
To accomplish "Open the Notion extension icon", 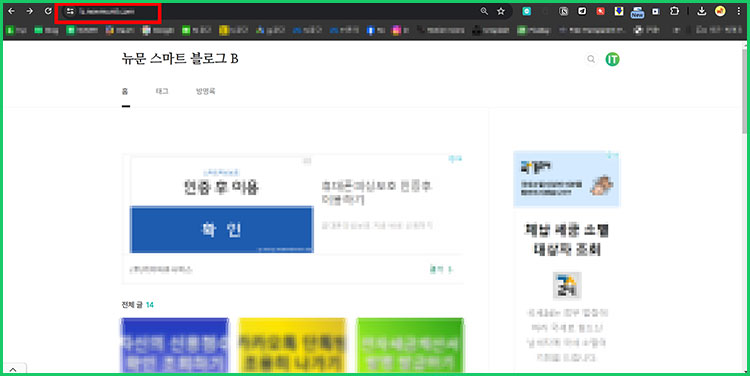I will coord(564,11).
